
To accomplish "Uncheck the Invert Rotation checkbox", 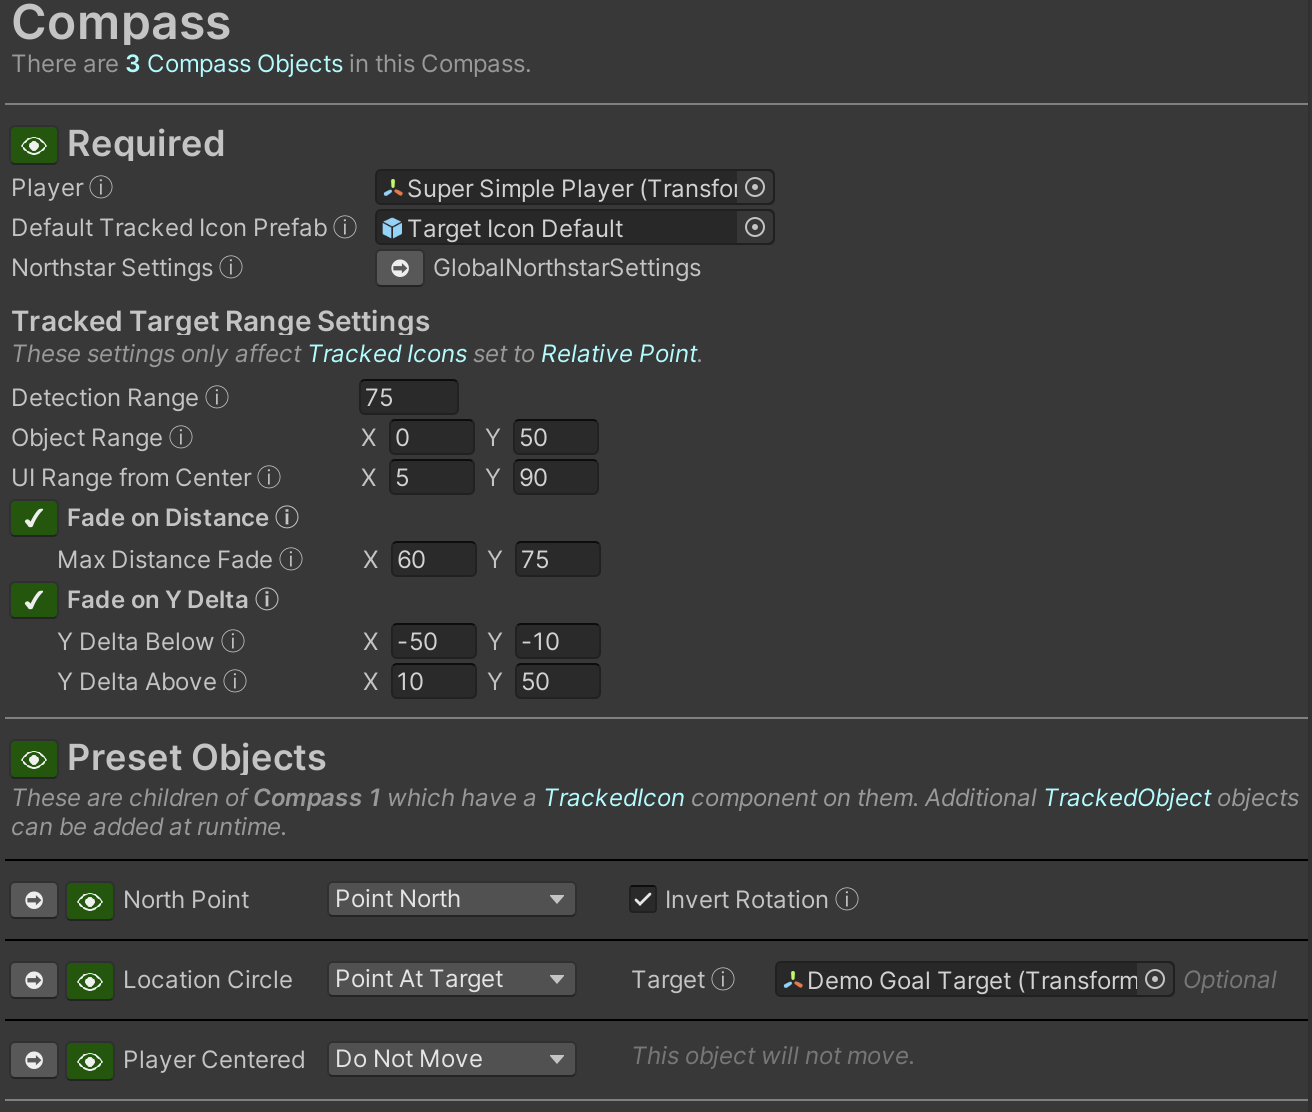I will pos(643,900).
